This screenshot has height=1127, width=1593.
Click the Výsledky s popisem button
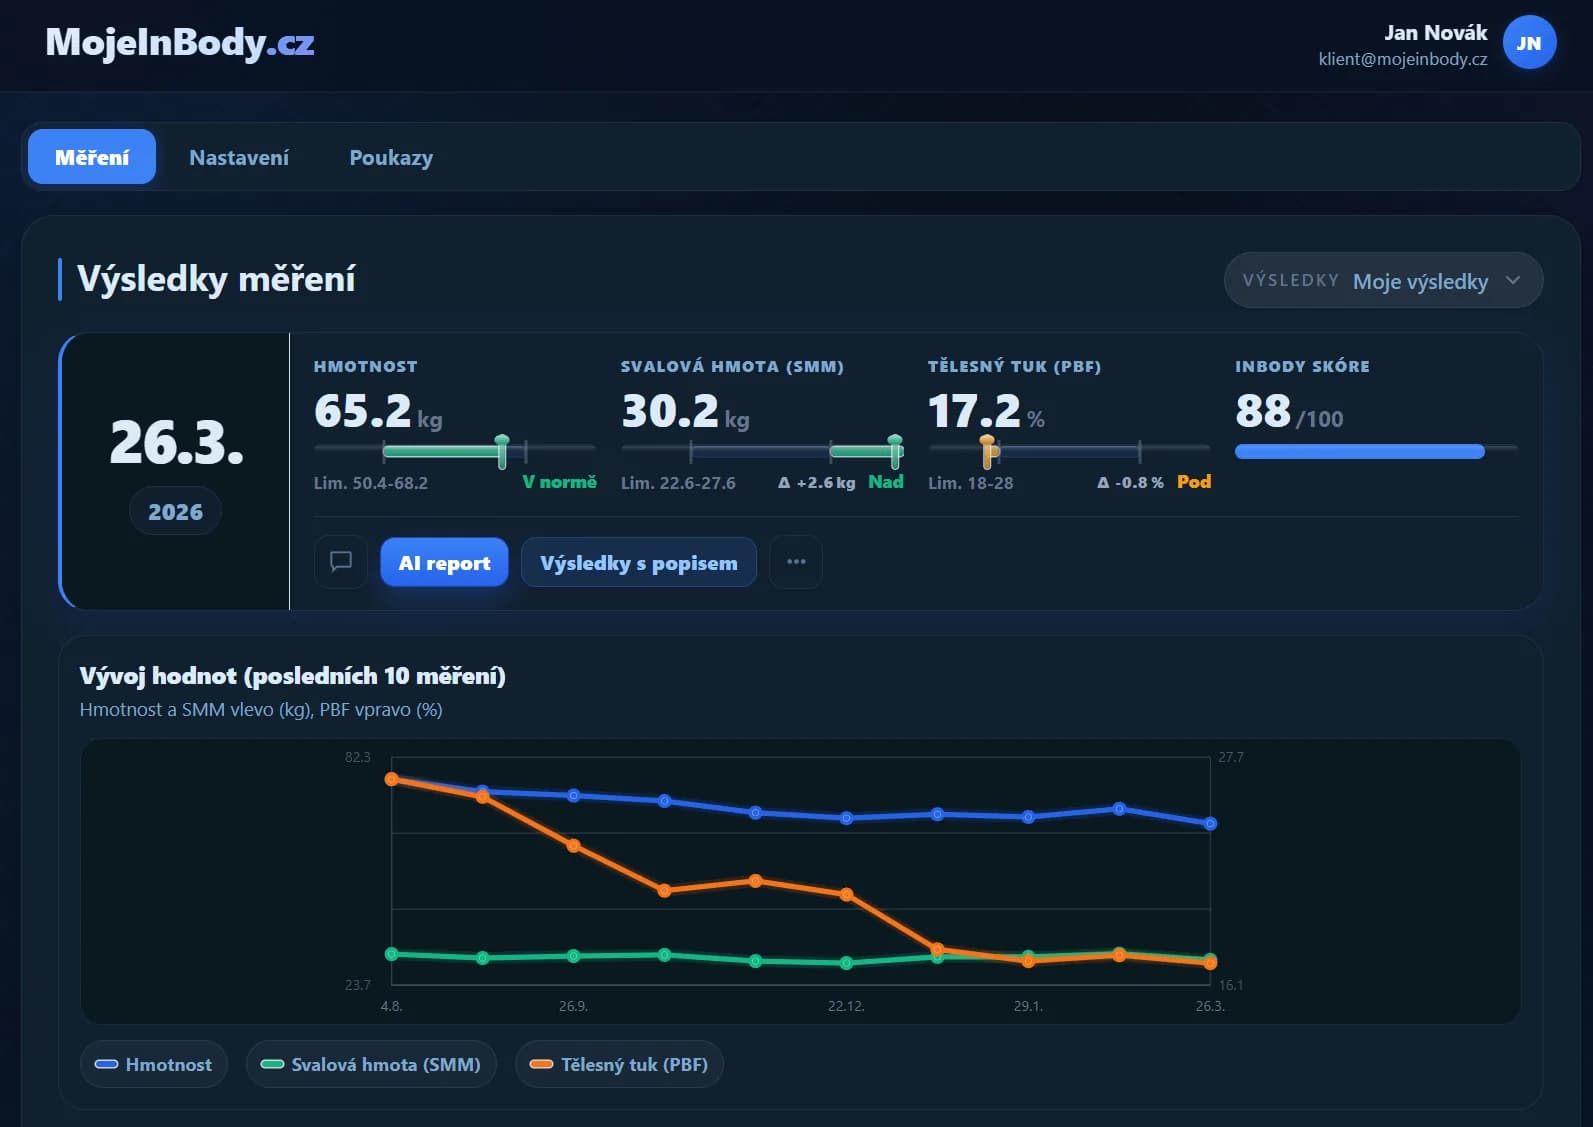[x=639, y=563]
